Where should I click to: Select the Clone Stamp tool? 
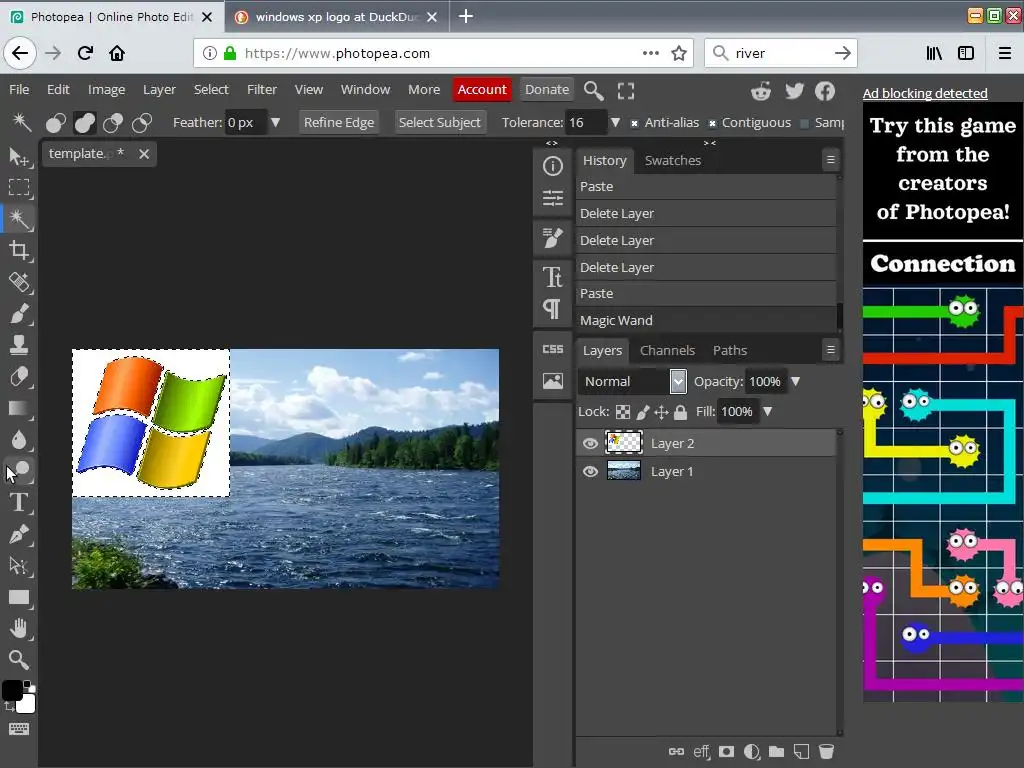pos(18,345)
